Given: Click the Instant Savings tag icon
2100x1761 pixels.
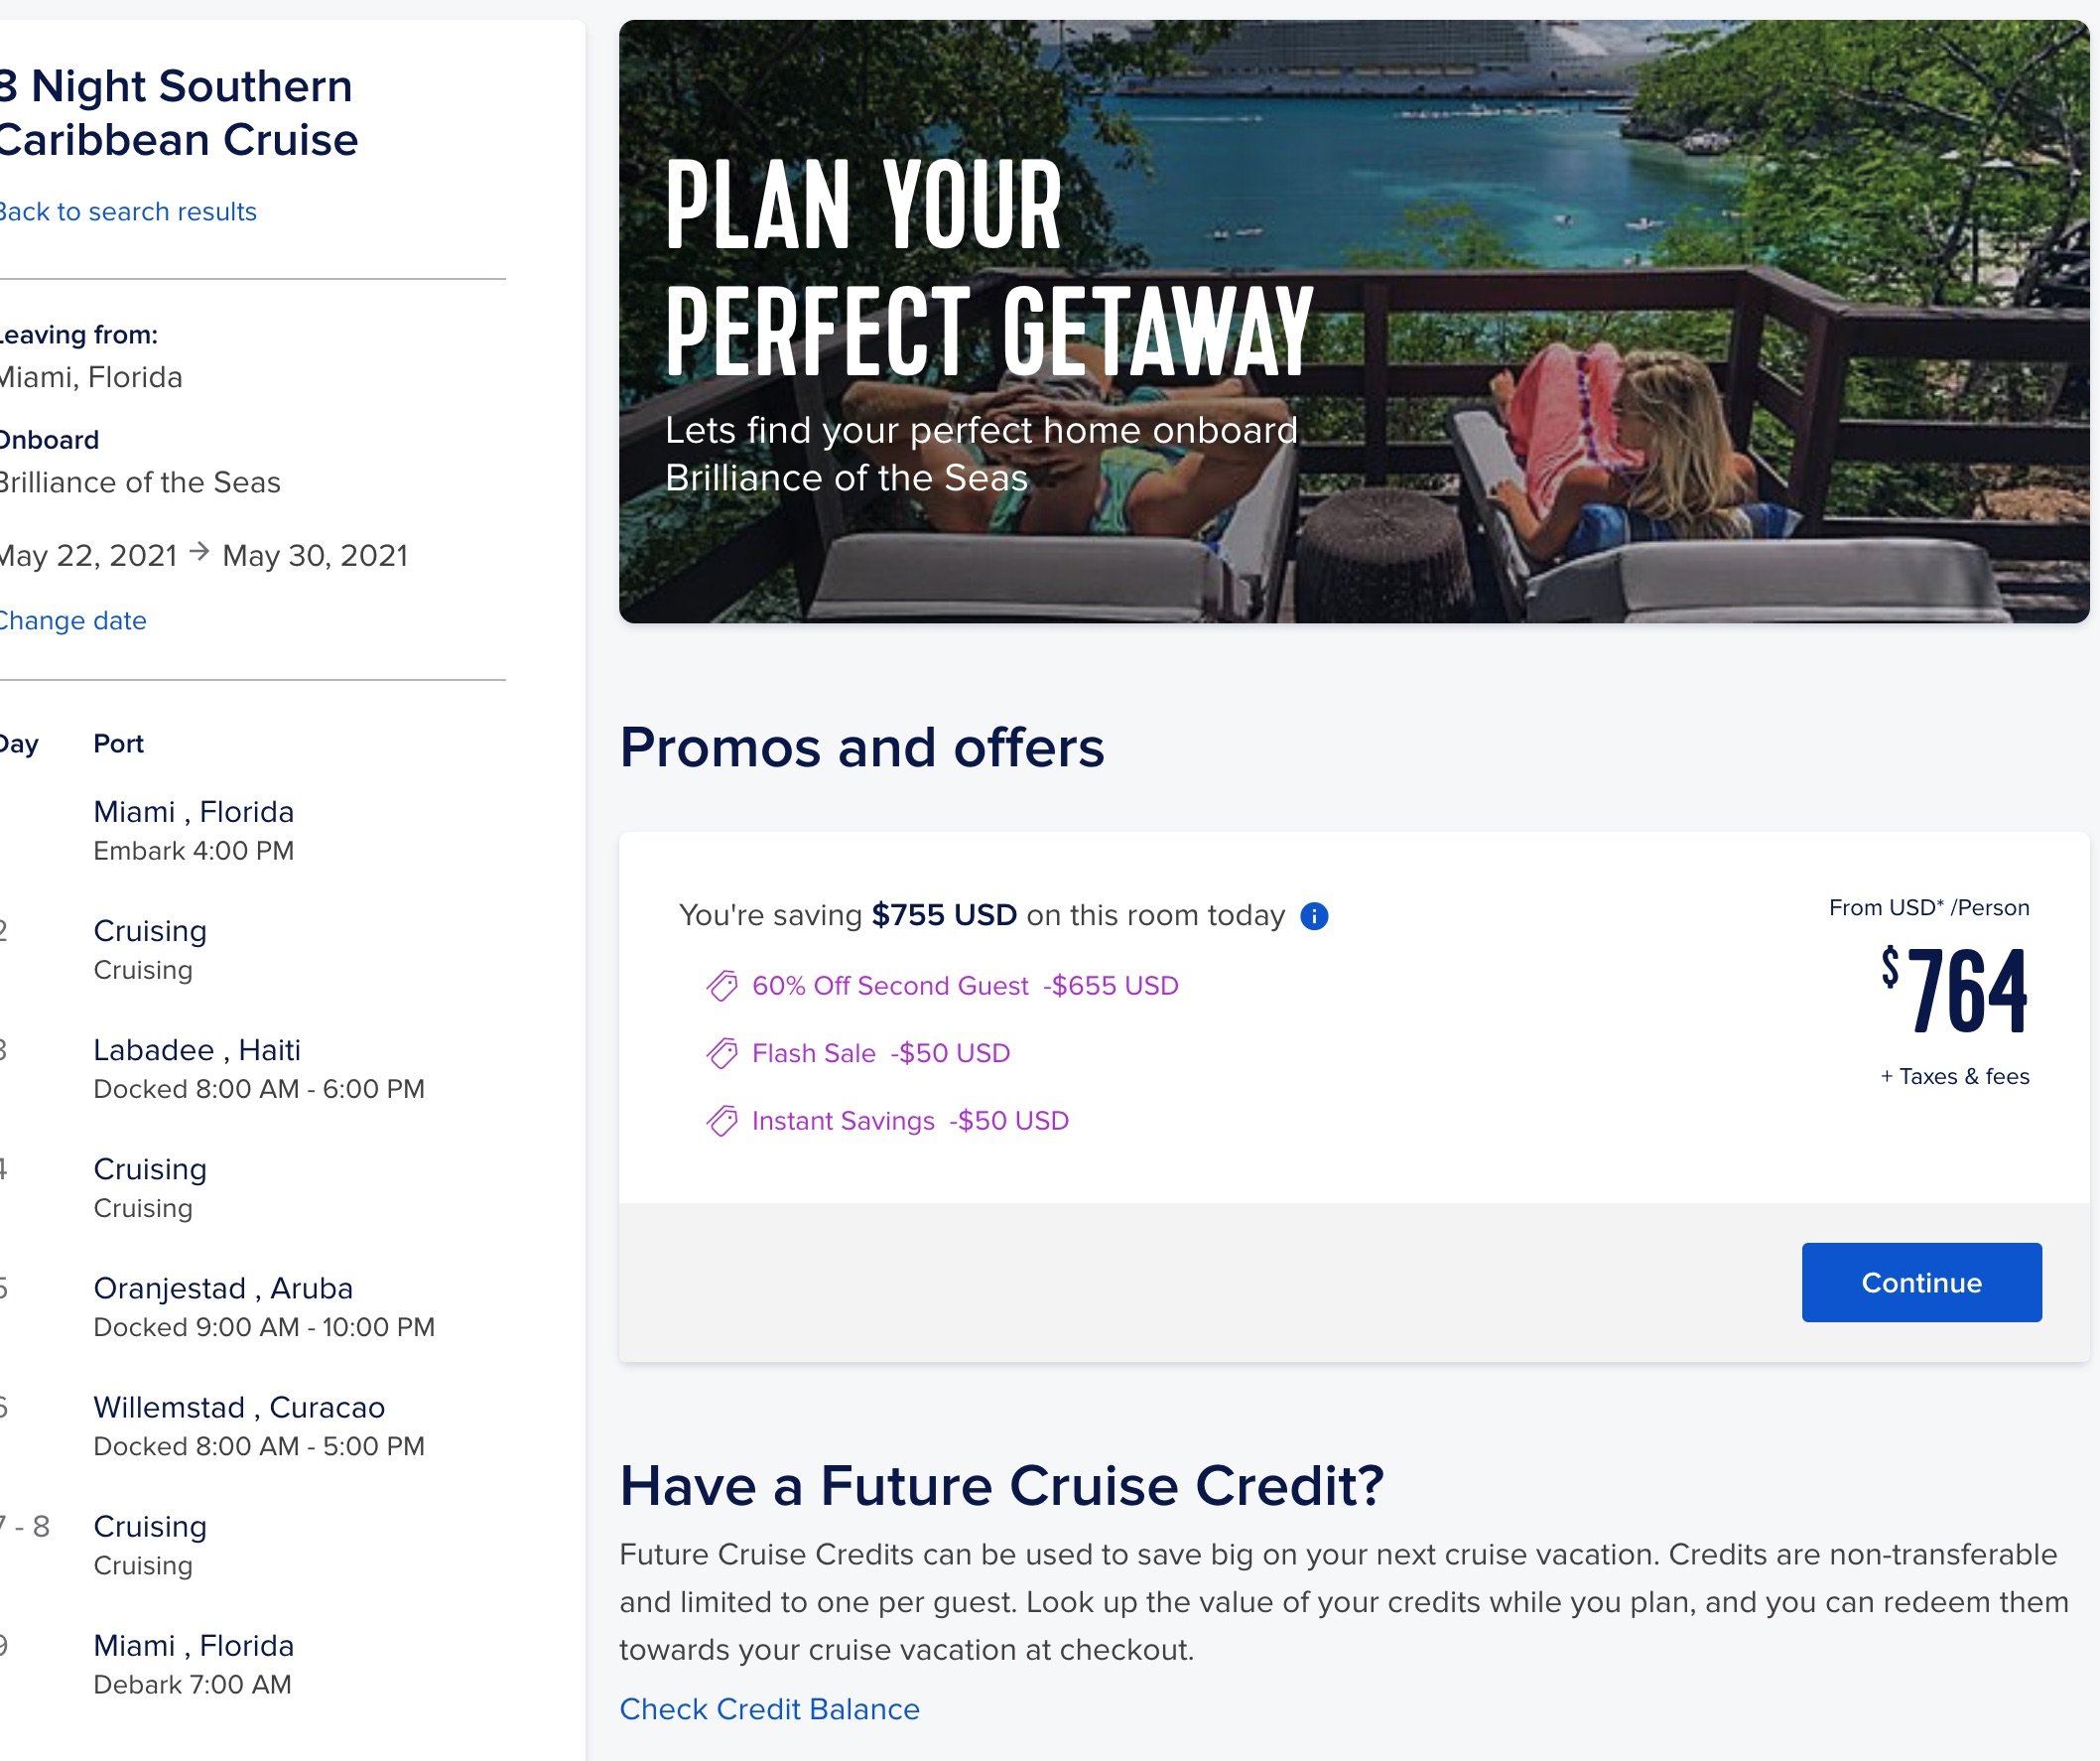Looking at the screenshot, I should (x=722, y=1121).
